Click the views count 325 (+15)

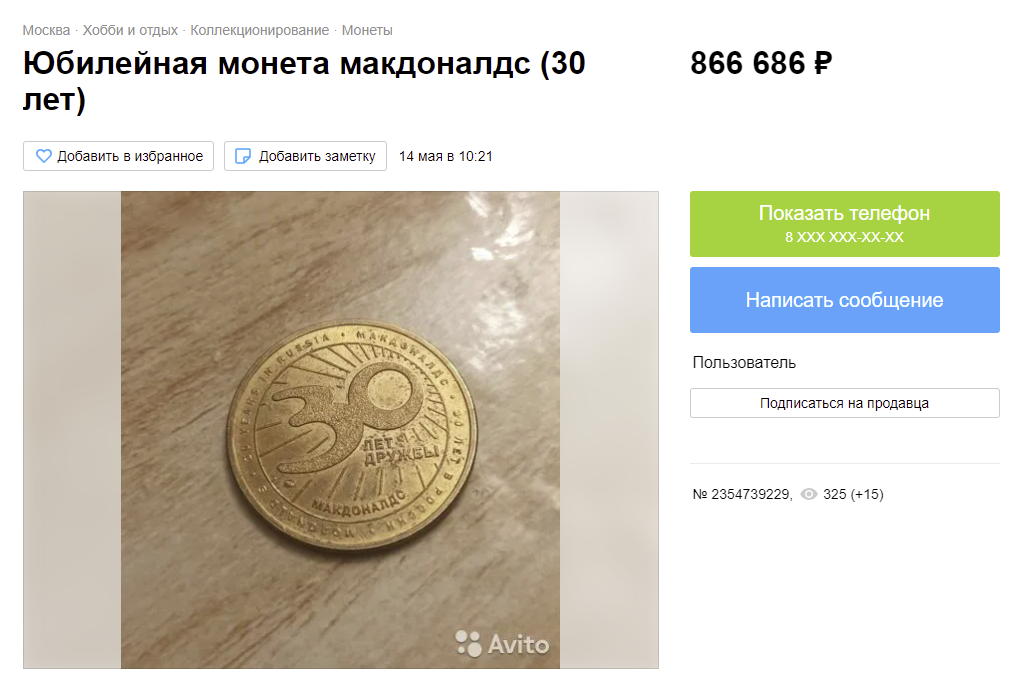coord(853,494)
